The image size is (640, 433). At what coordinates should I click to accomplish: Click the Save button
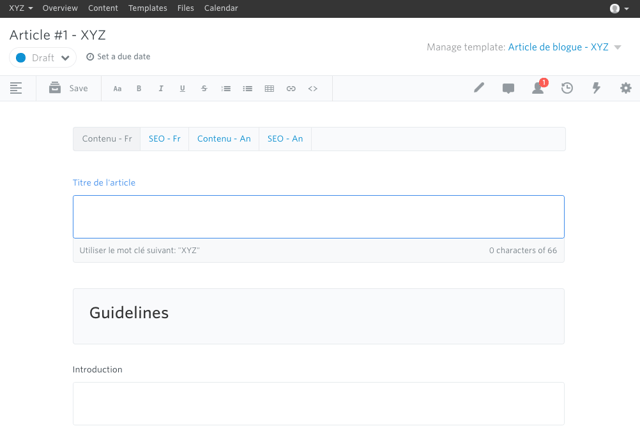(x=69, y=89)
